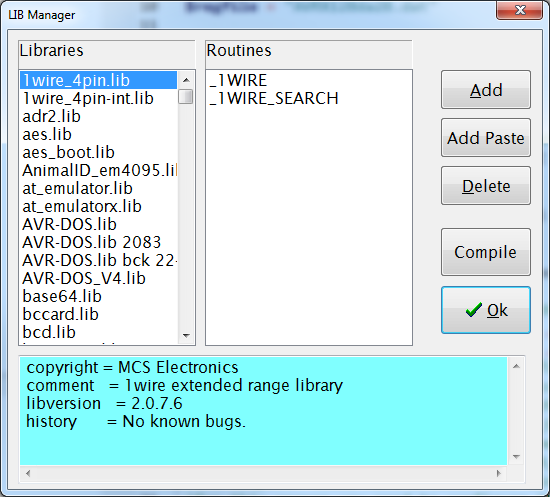This screenshot has height=497, width=550.
Task: Delete the selected routine
Action: pos(486,186)
